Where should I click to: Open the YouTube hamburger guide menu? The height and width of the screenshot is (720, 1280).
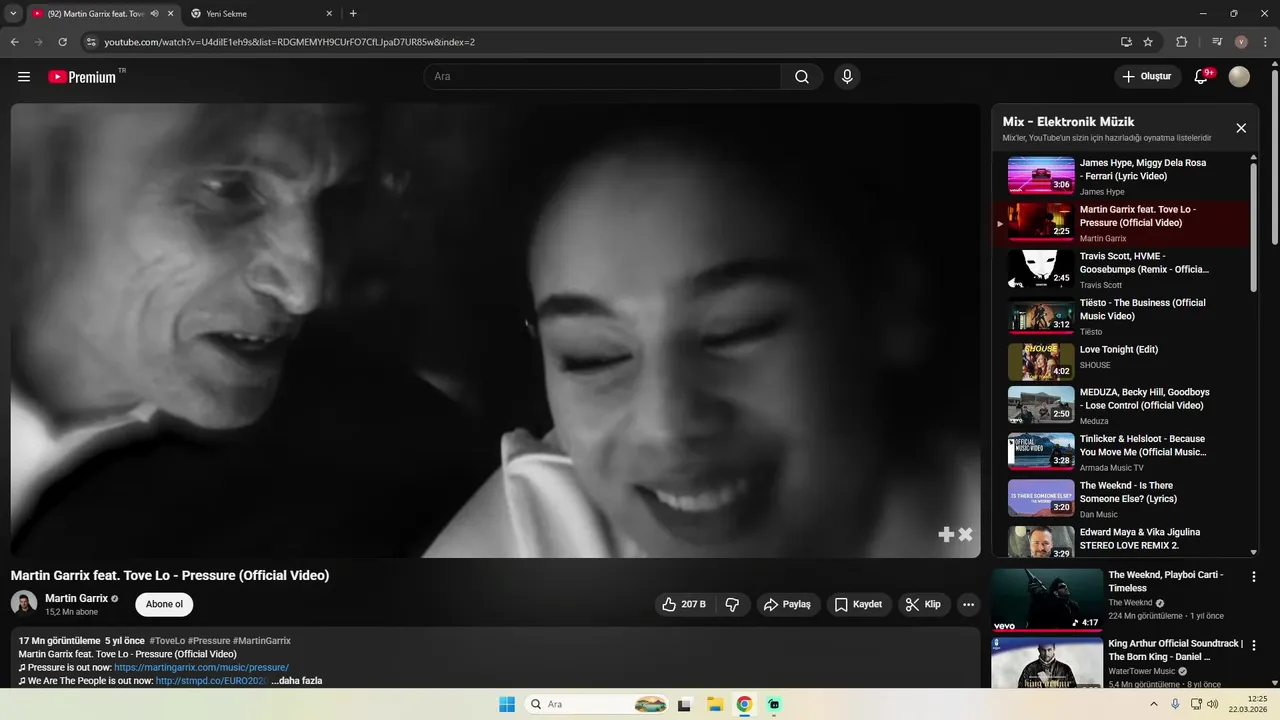(x=24, y=77)
